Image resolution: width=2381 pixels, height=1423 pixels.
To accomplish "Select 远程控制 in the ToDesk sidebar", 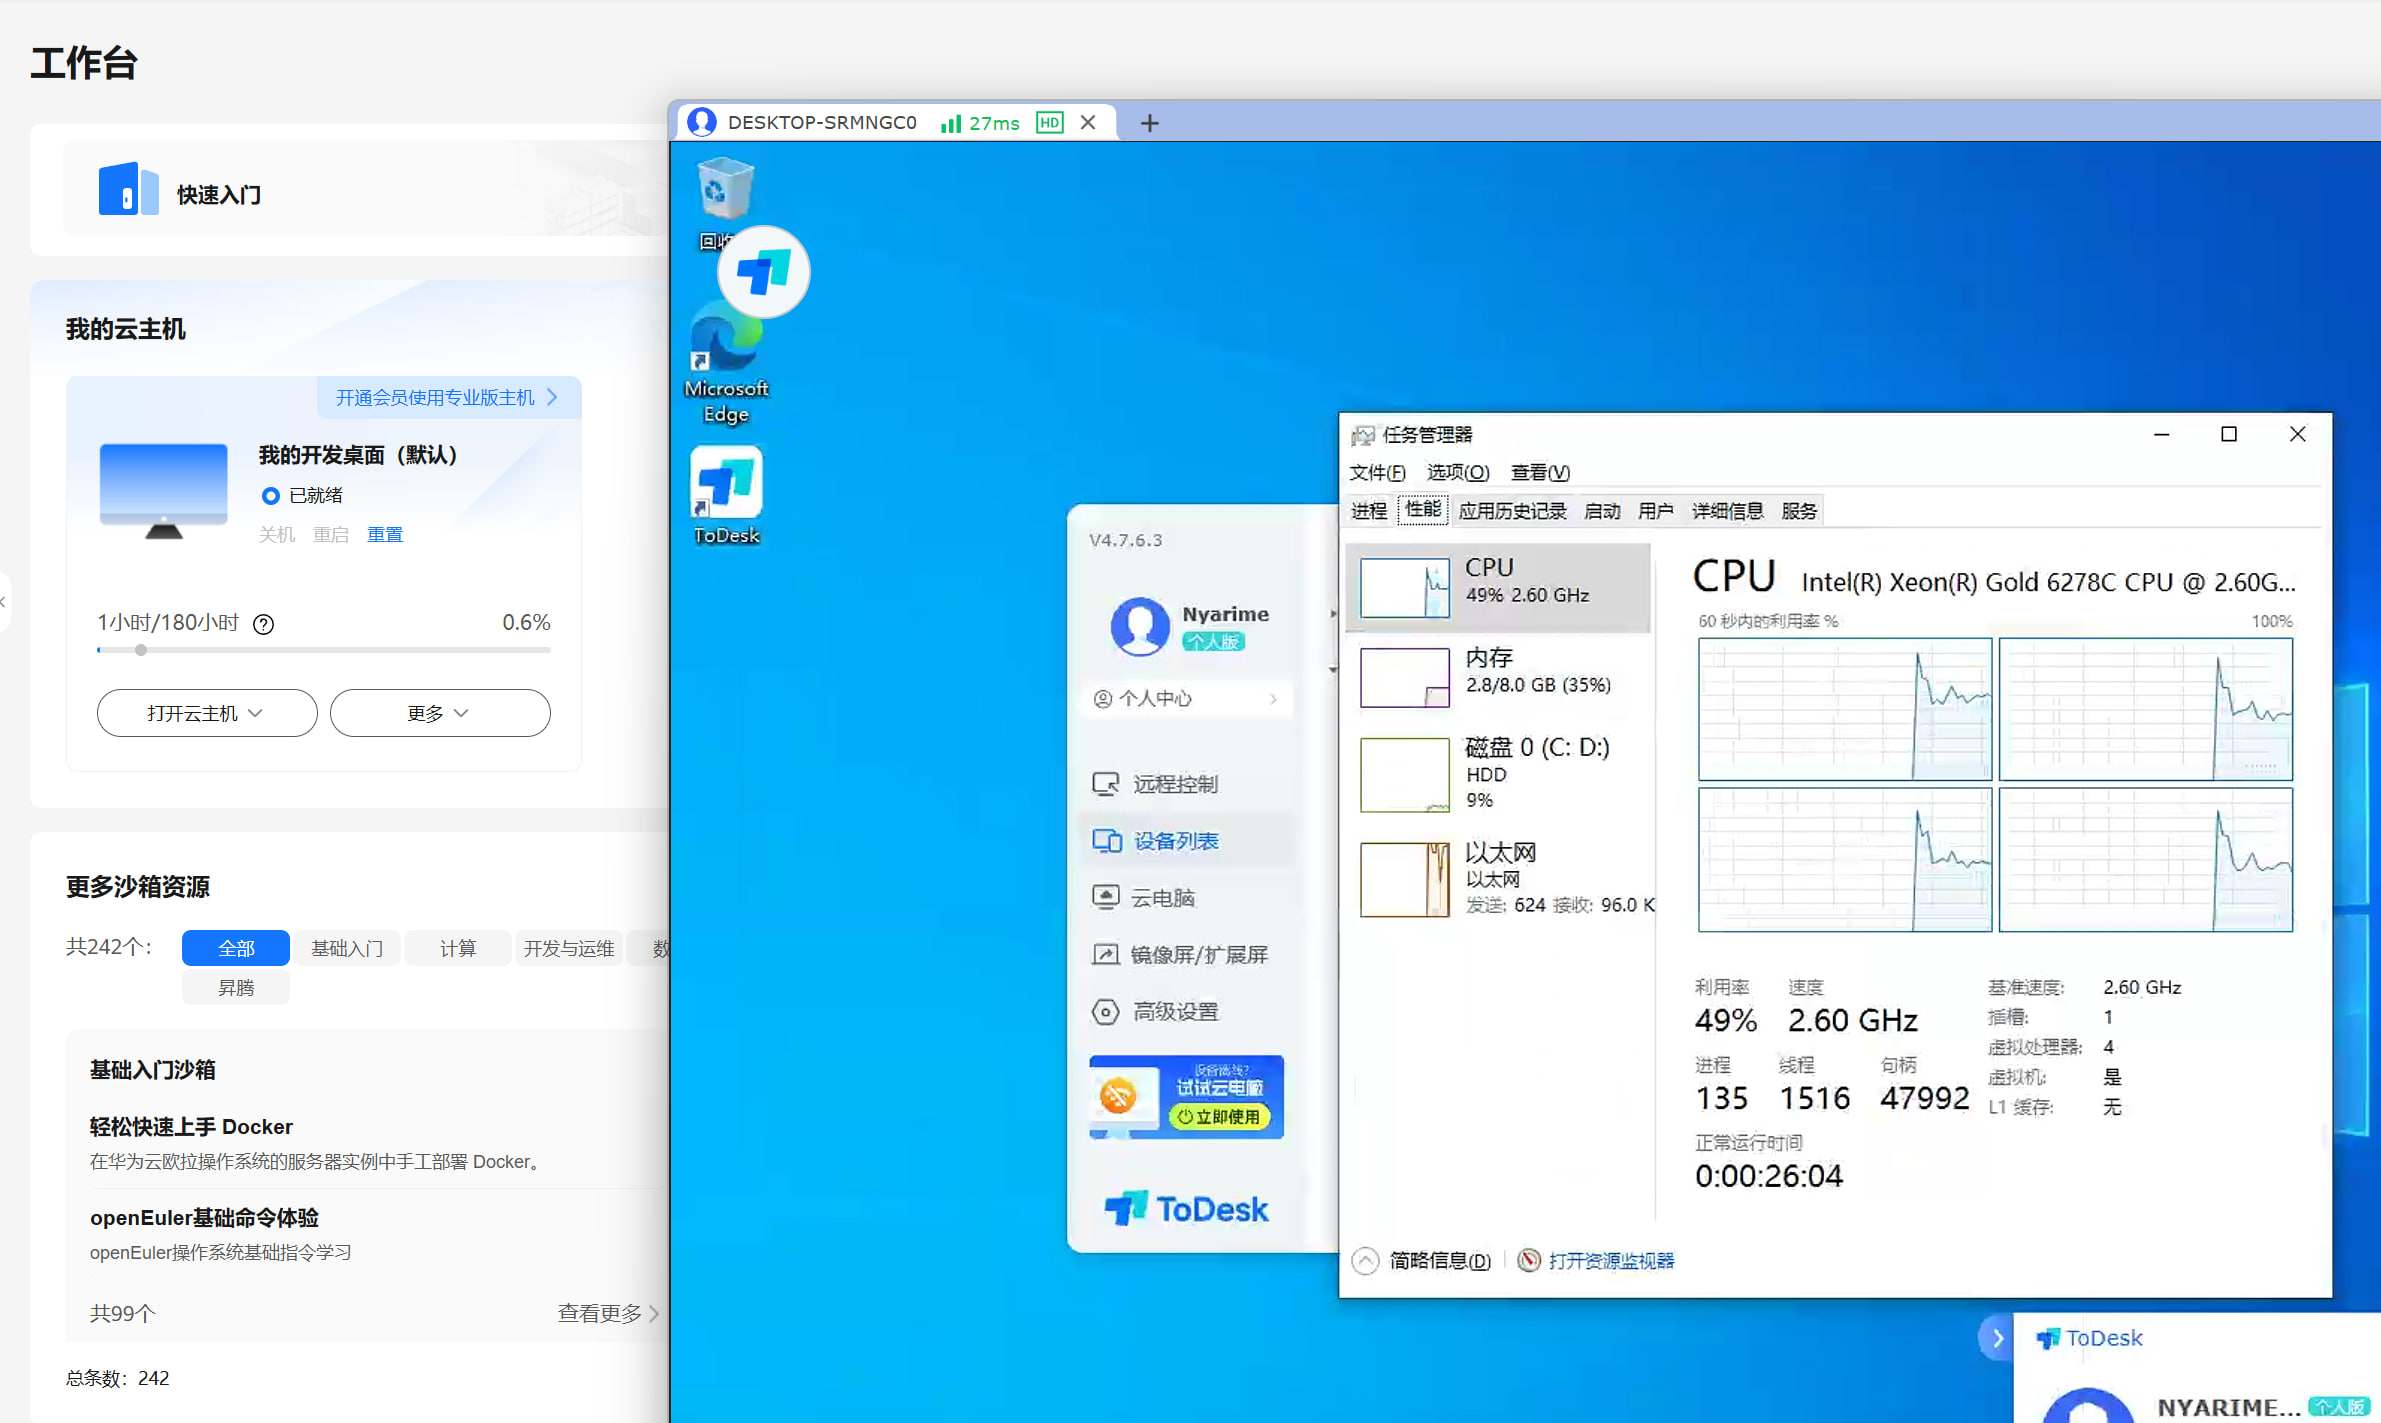I will 1174,784.
